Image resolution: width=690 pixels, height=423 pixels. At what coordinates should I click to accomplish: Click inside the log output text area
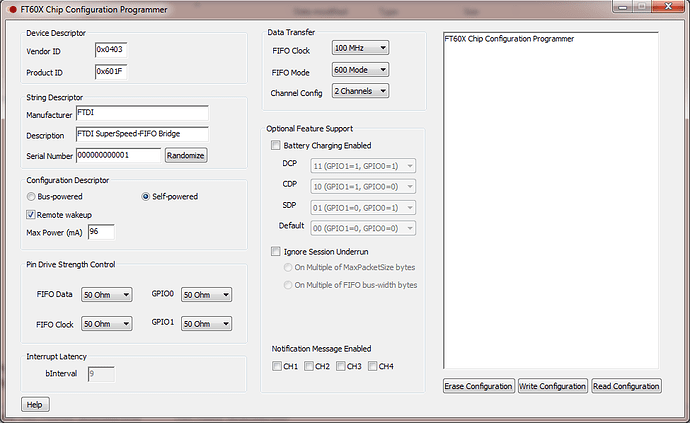551,200
